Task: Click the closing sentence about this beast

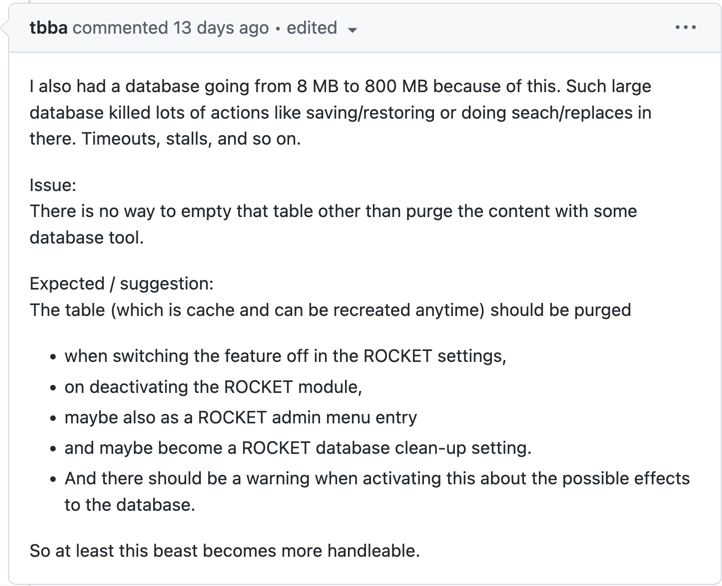Action: 225,551
